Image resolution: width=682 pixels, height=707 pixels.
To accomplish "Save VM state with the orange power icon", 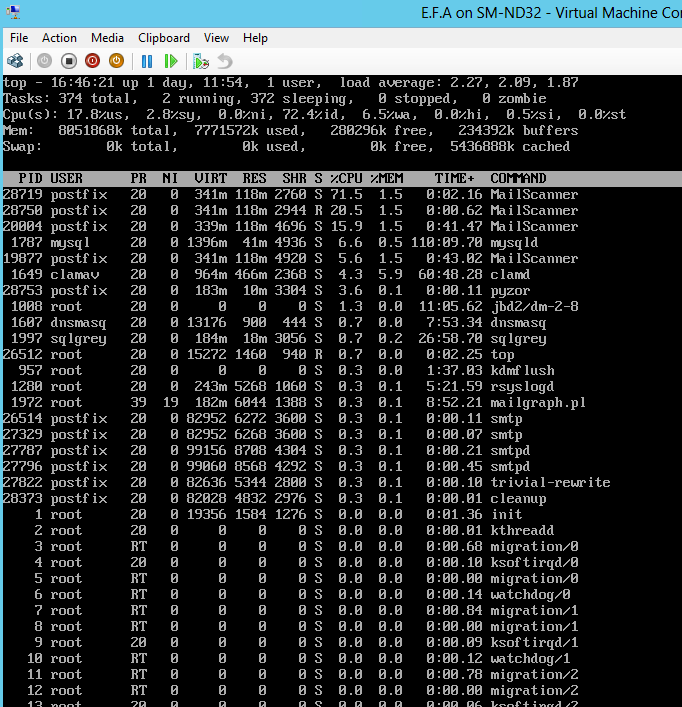I will click(x=116, y=61).
